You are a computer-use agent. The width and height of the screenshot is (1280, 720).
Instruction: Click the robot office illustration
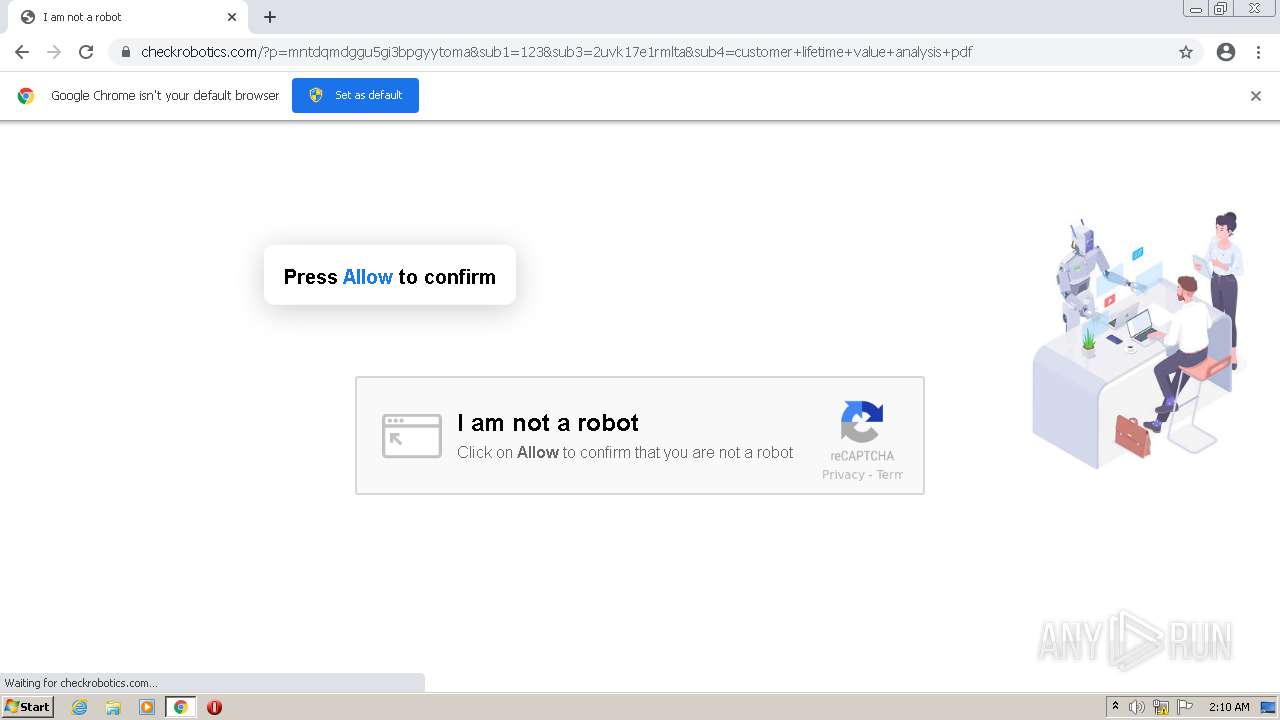(x=1138, y=340)
